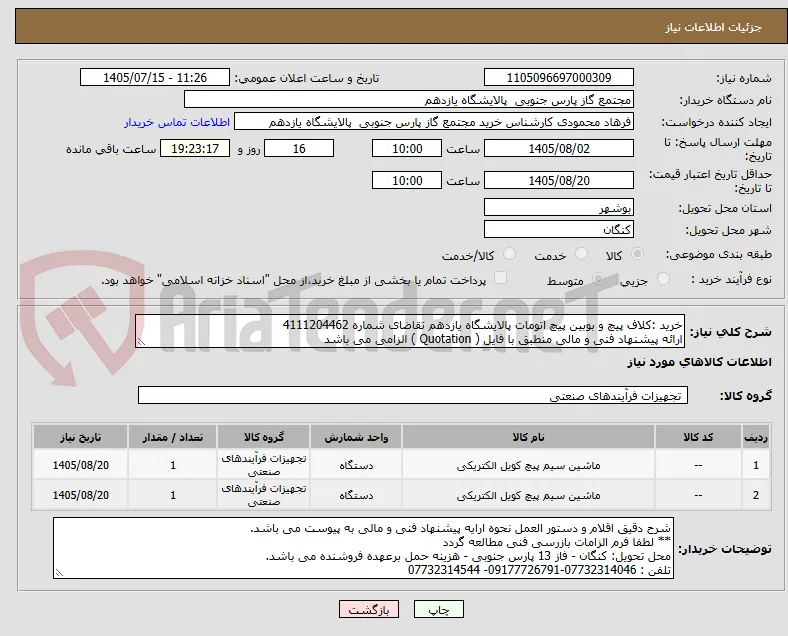Screen dimensions: 788x636
Task: Click the page title جزئیات اطلاعات نیاز
Action: pyautogui.click(x=714, y=27)
